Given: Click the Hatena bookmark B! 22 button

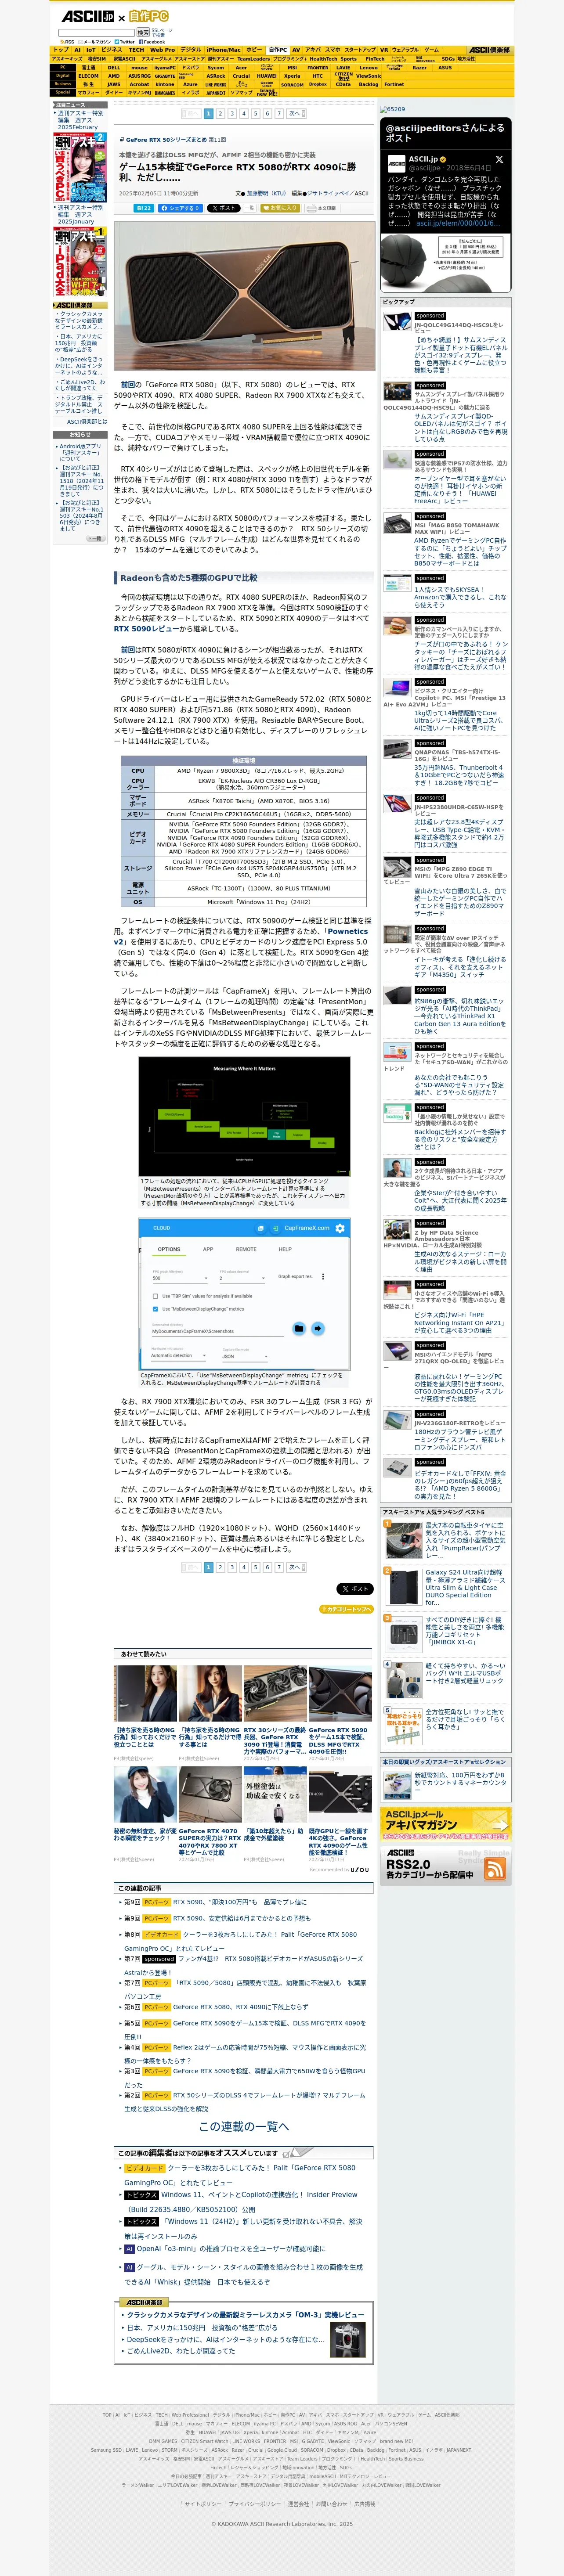Looking at the screenshot, I should (143, 208).
